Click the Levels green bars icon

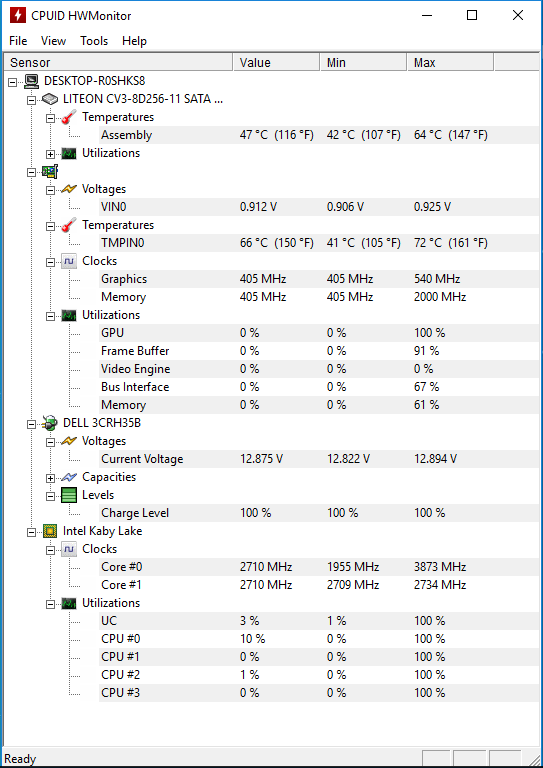pyautogui.click(x=69, y=495)
